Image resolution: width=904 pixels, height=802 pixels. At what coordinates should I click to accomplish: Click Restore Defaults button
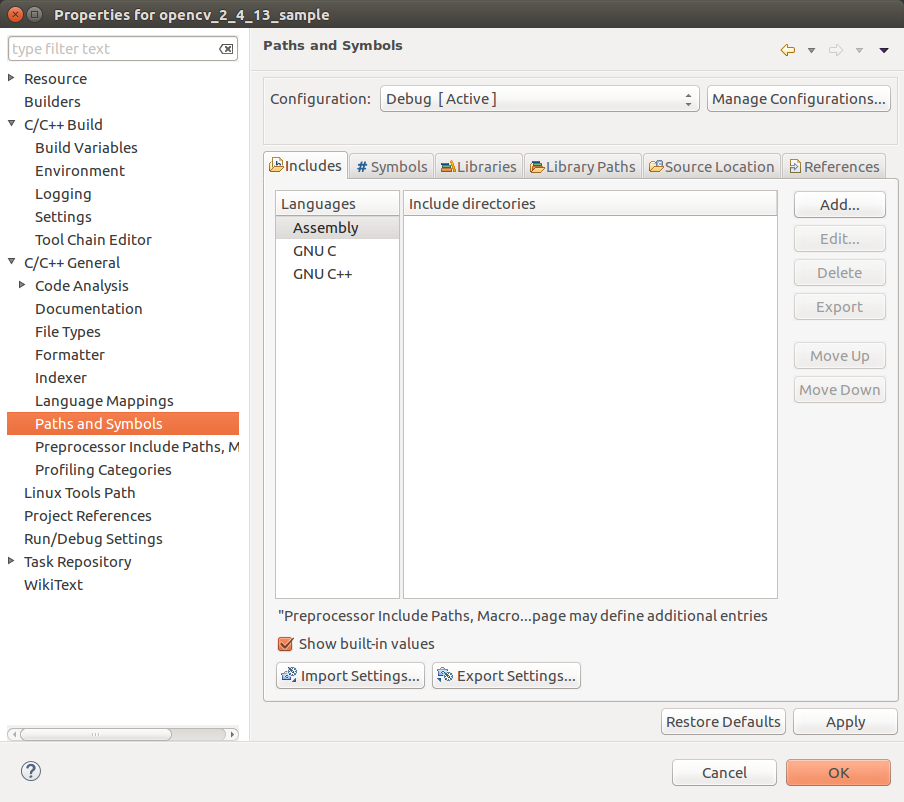(x=723, y=721)
